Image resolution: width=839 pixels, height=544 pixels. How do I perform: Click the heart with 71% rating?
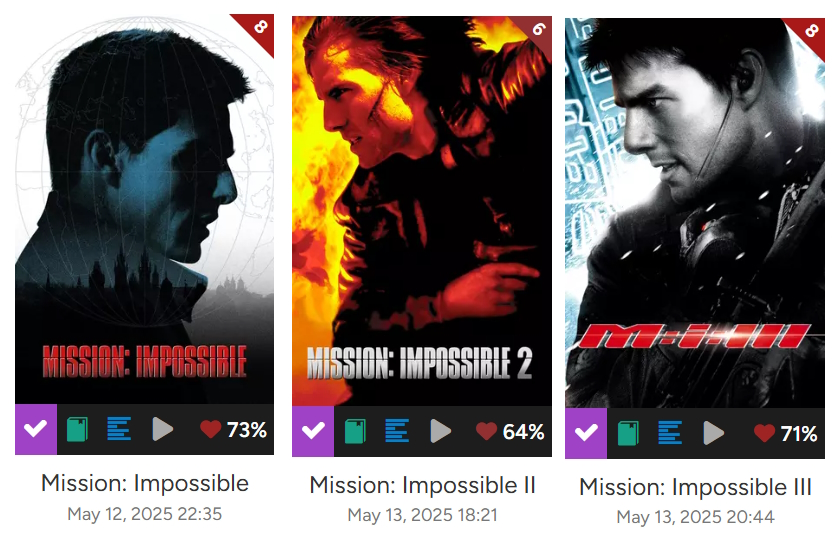[x=764, y=433]
